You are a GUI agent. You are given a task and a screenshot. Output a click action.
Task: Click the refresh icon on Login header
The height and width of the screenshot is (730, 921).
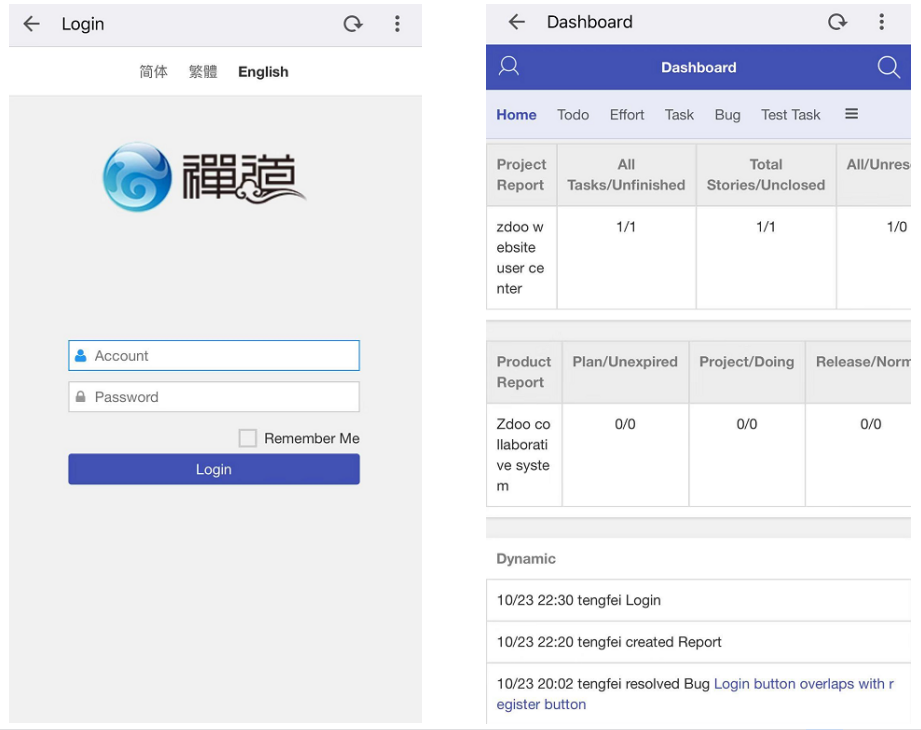point(353,24)
